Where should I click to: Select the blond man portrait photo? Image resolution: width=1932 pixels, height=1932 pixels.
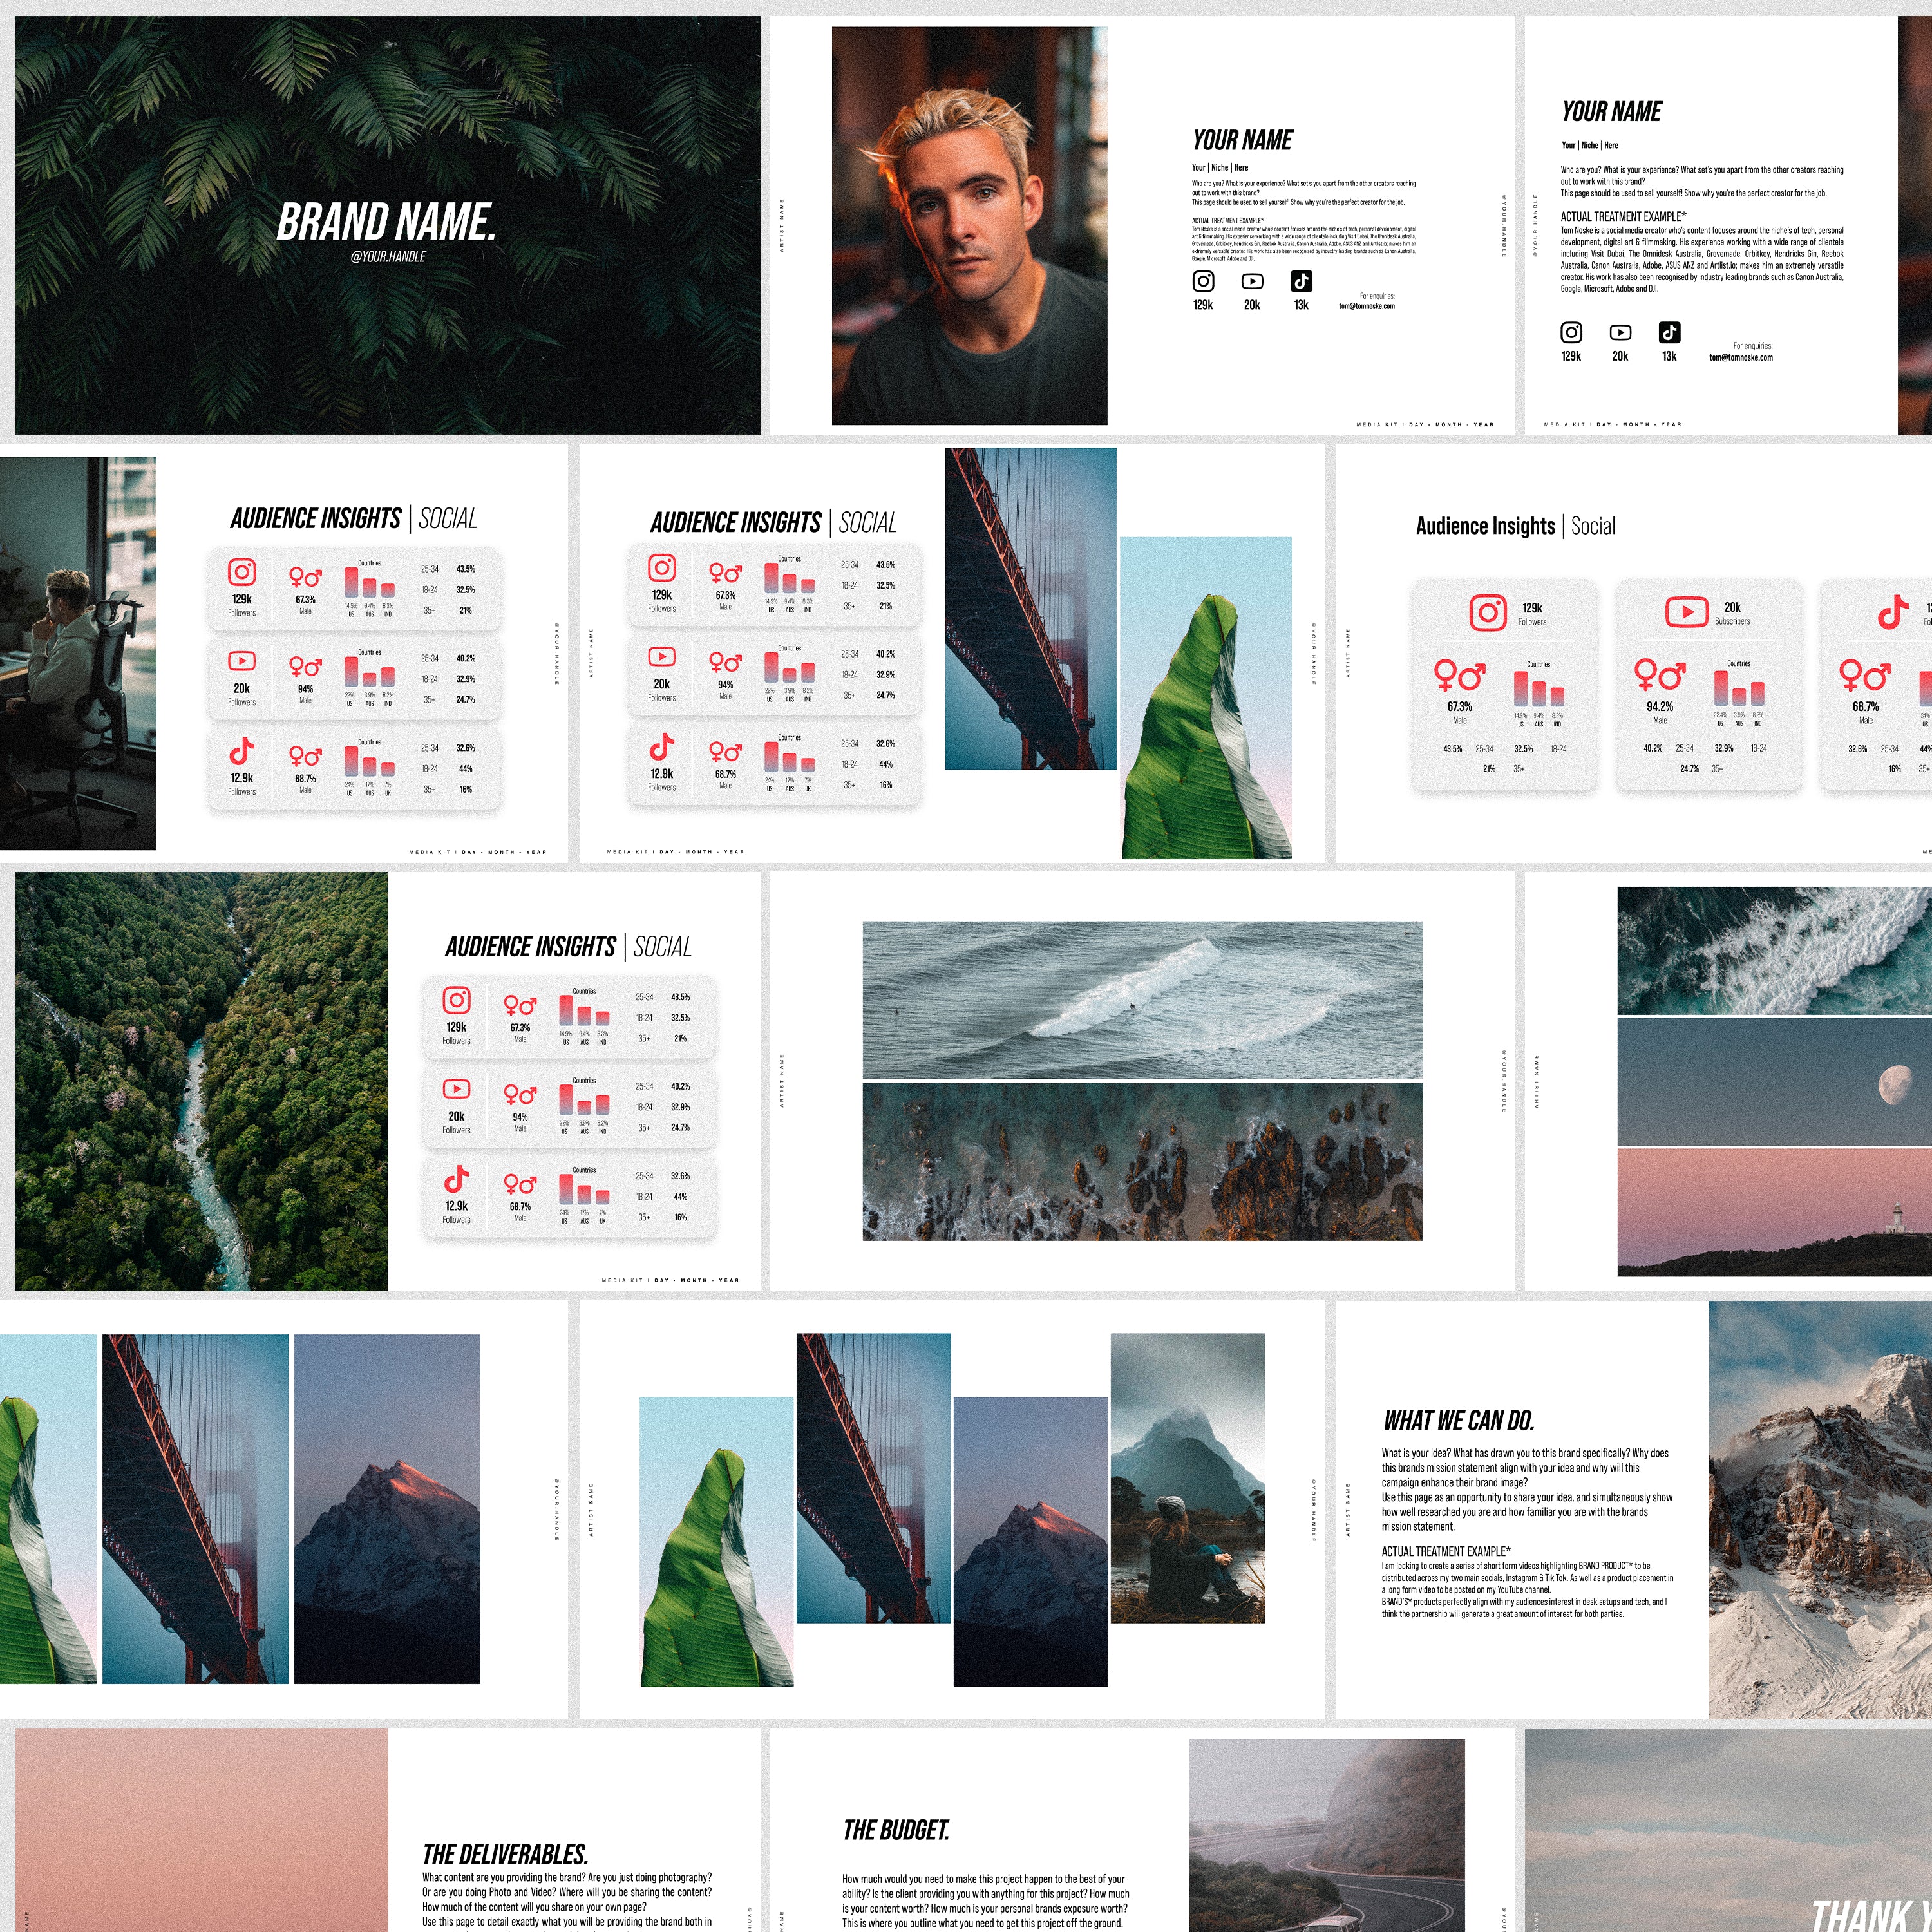tap(969, 225)
